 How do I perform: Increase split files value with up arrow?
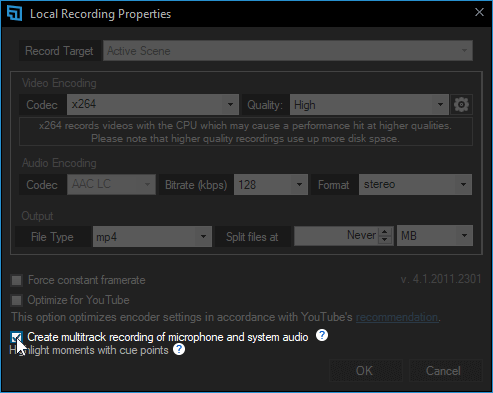pos(385,232)
